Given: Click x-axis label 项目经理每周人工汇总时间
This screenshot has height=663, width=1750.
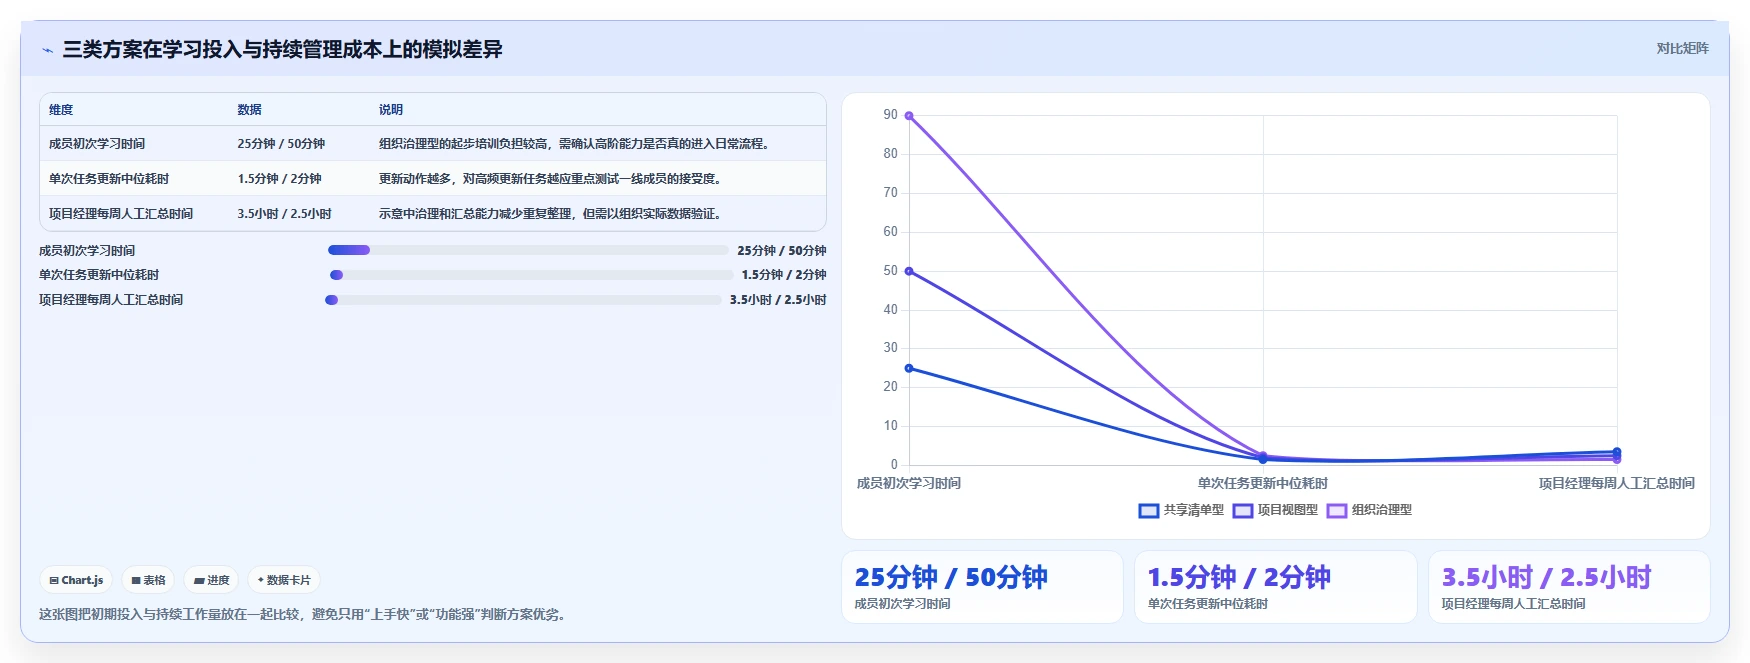Looking at the screenshot, I should tap(1616, 483).
